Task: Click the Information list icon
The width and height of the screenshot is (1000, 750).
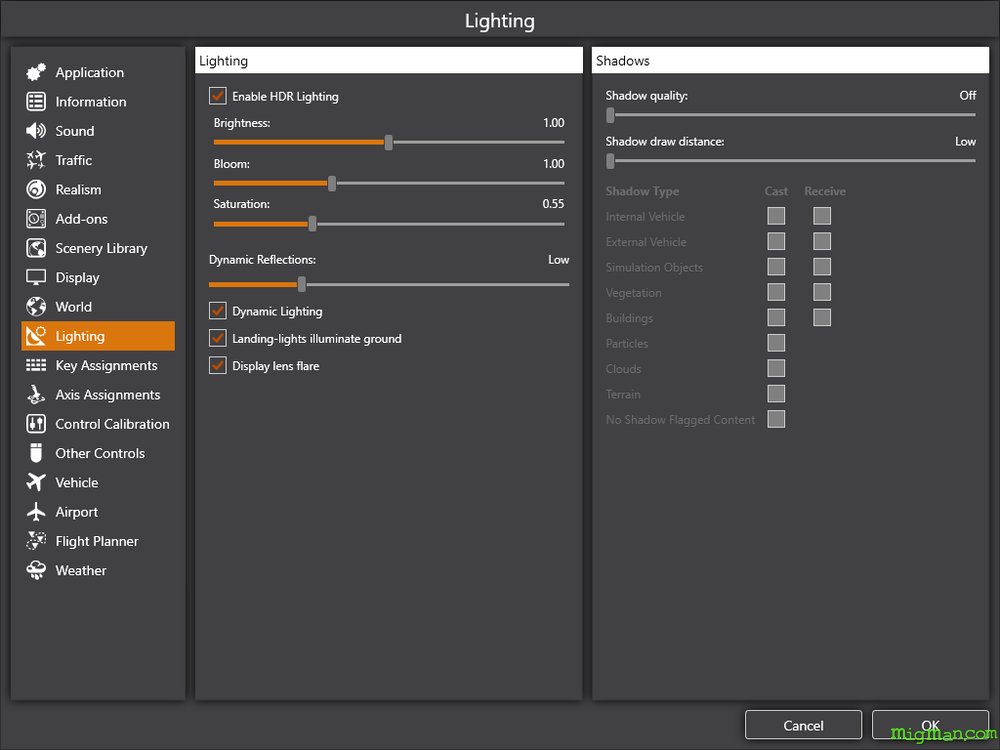Action: pos(36,101)
